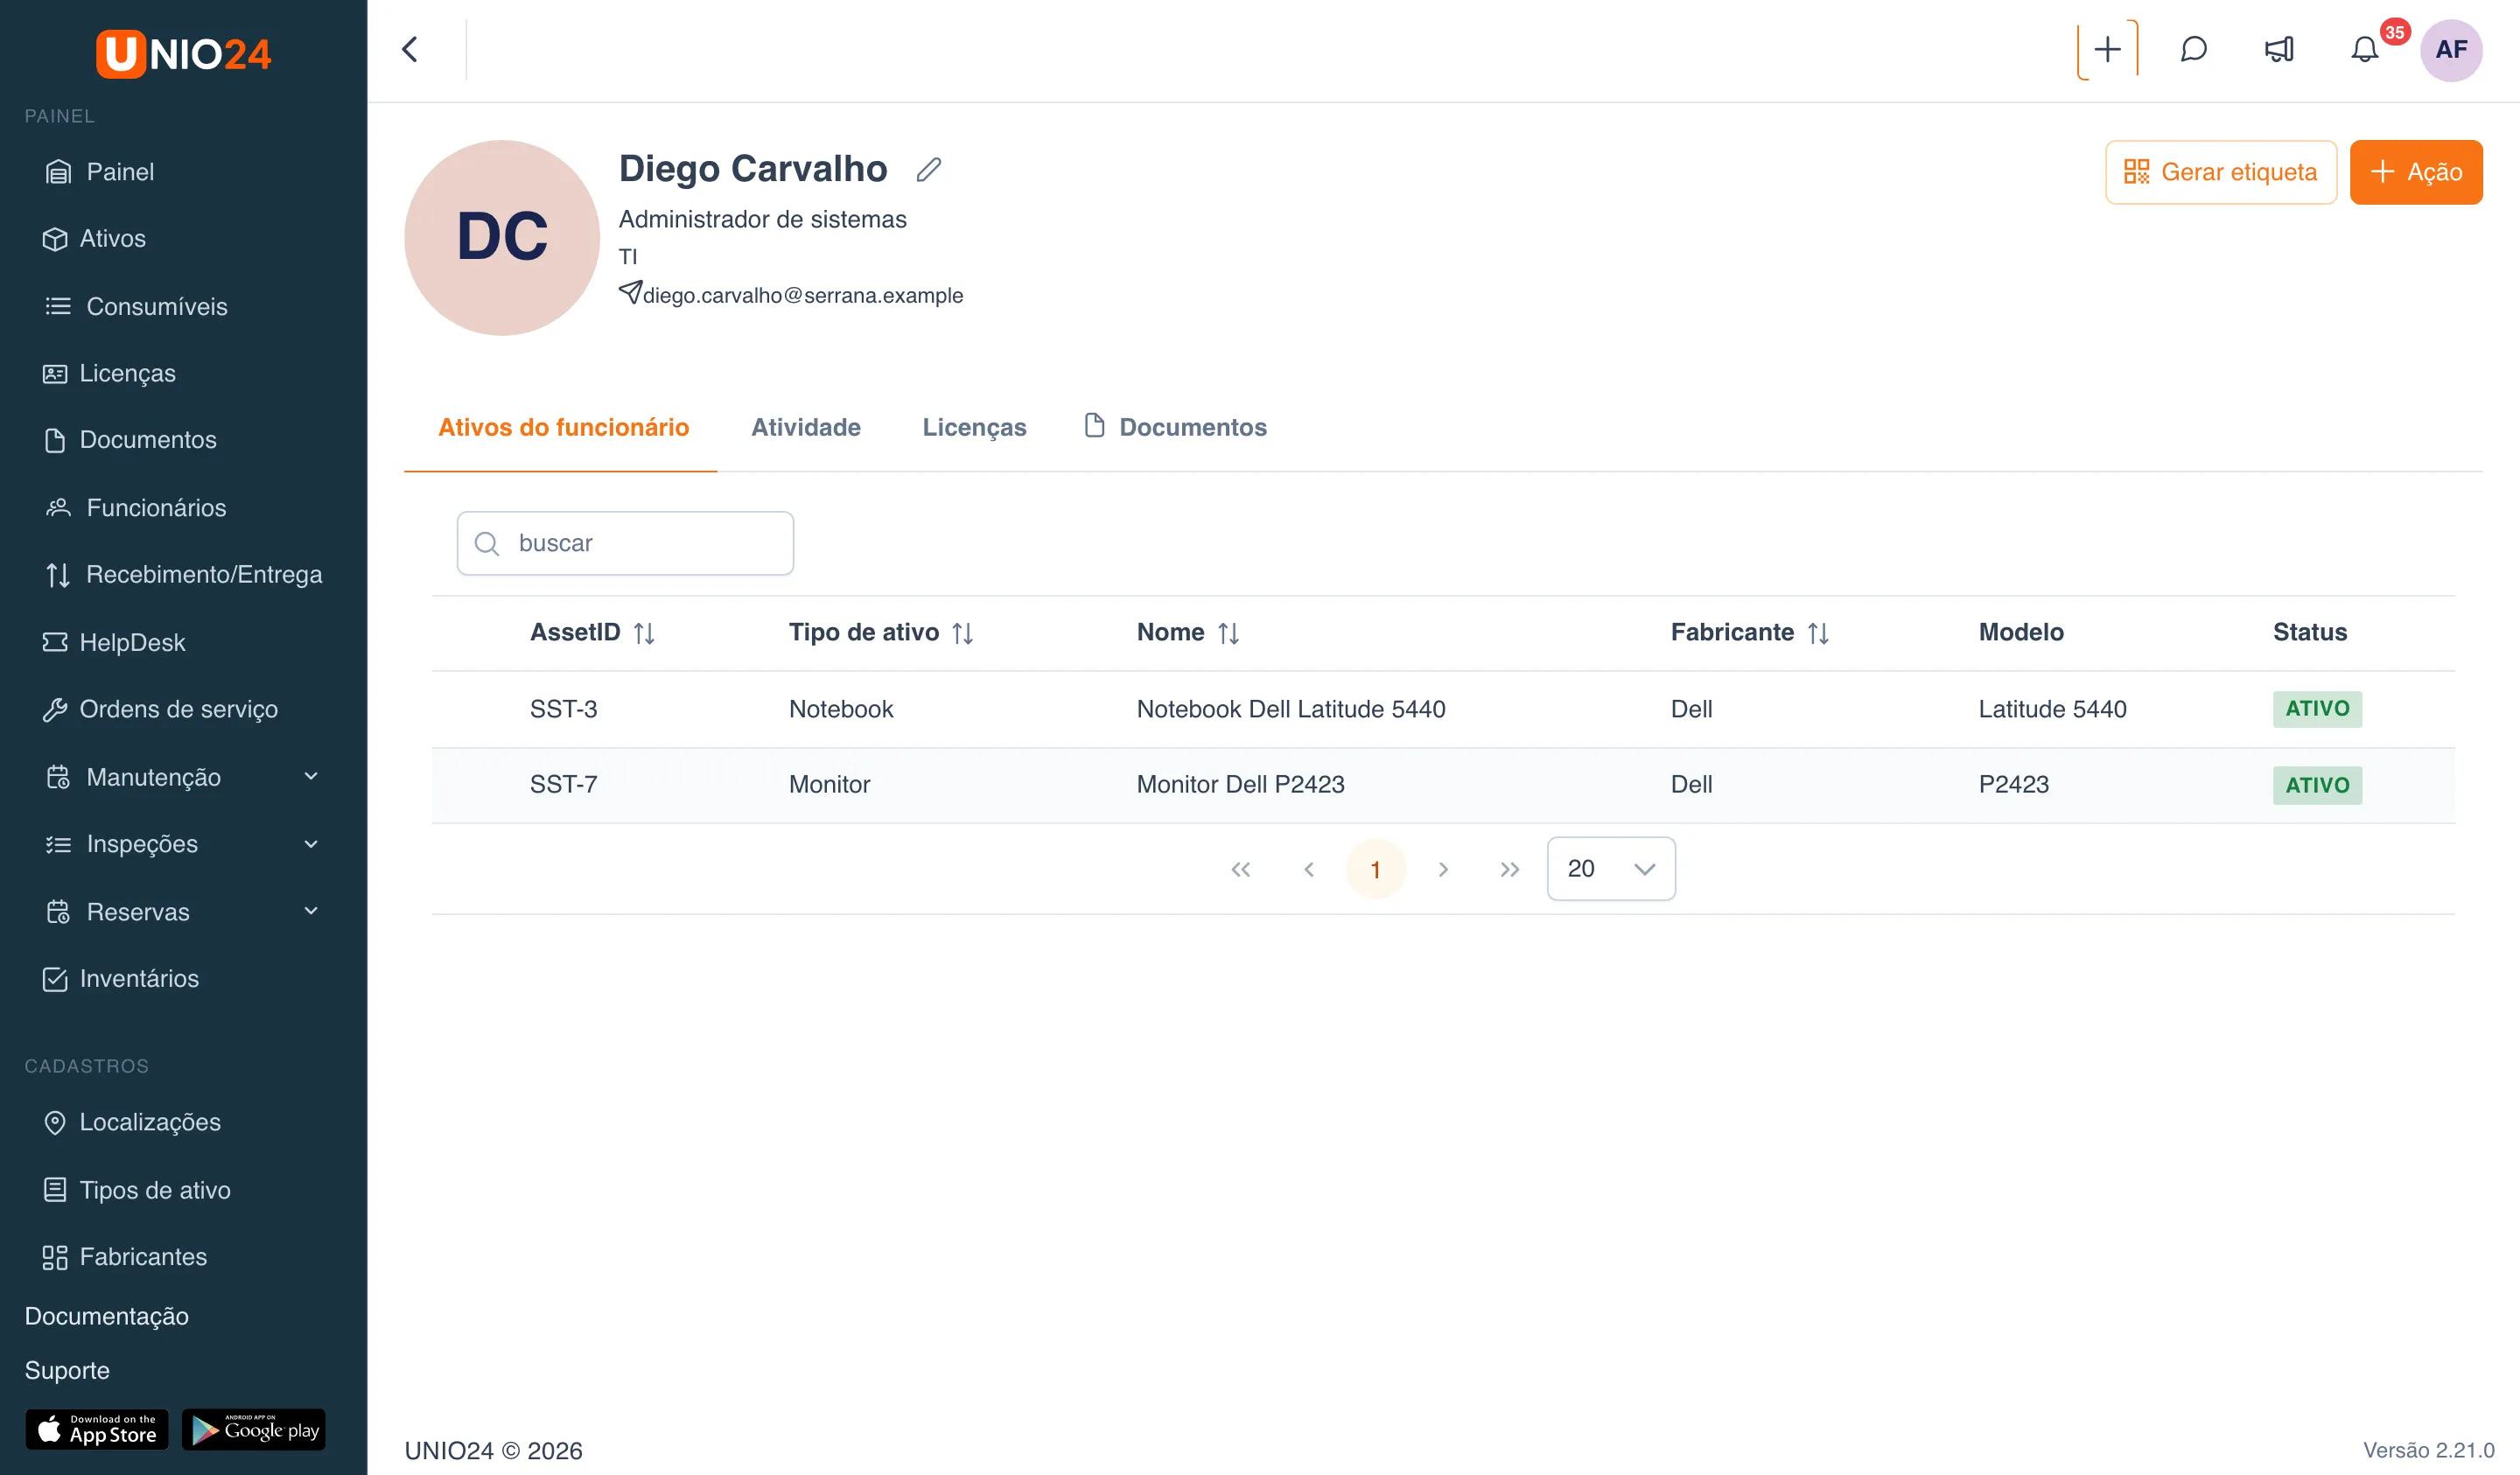Select page 1 in pagination
The width and height of the screenshot is (2520, 1475).
[1376, 869]
